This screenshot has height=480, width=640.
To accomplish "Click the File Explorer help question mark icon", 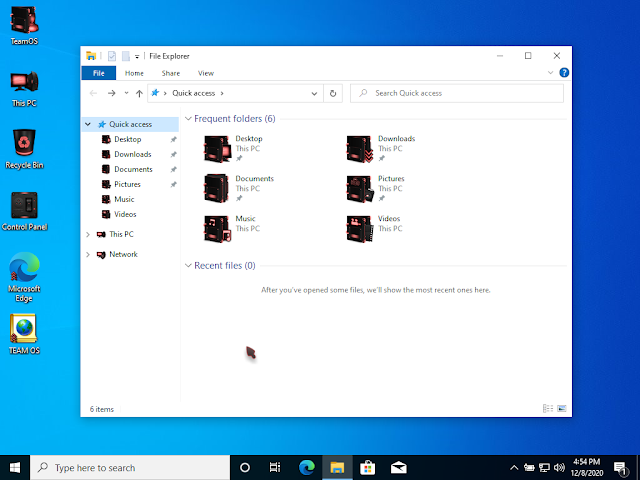I will click(x=564, y=73).
